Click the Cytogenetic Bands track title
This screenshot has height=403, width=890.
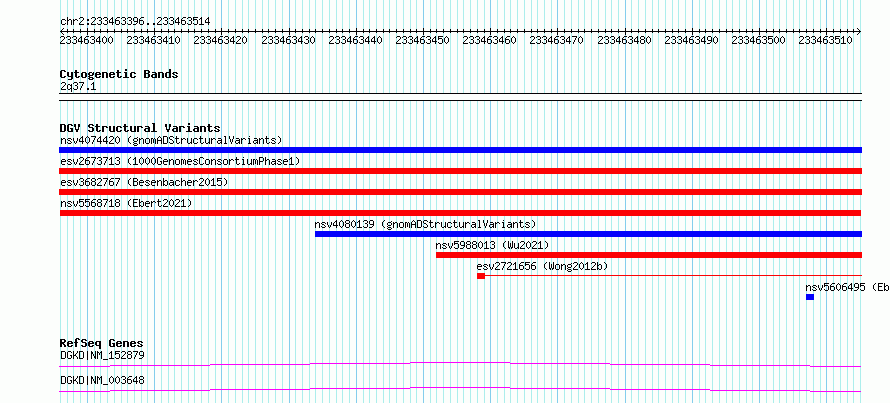click(x=119, y=74)
